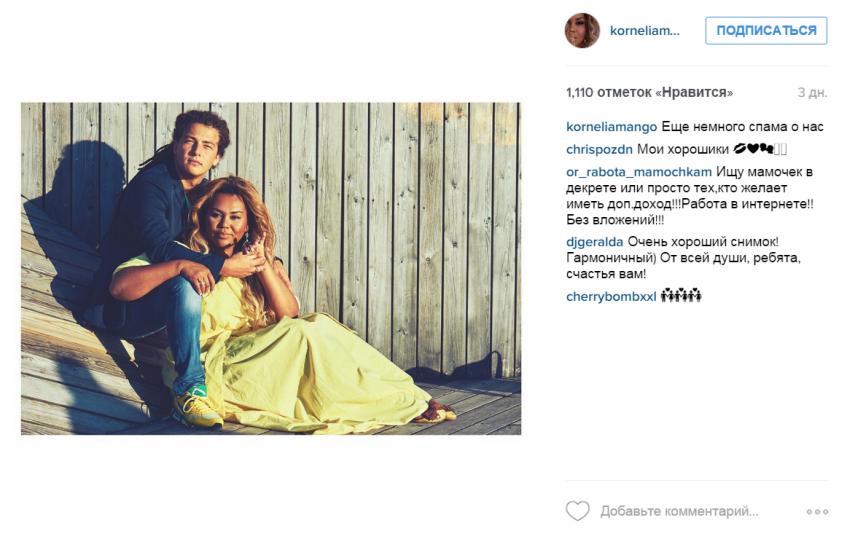Image resolution: width=847 pixels, height=539 pixels.
Task: Click the spam comment about Работа в интернете
Action: tap(690, 196)
